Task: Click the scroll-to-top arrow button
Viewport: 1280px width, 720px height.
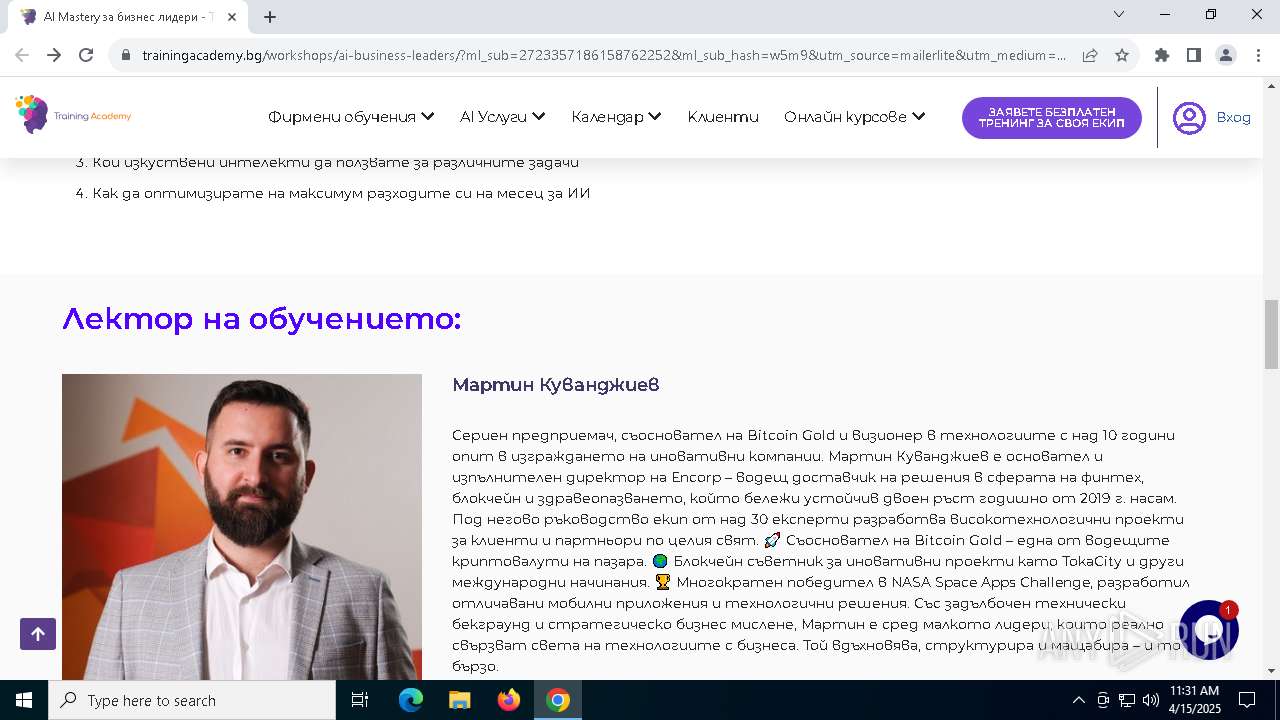Action: click(x=38, y=634)
